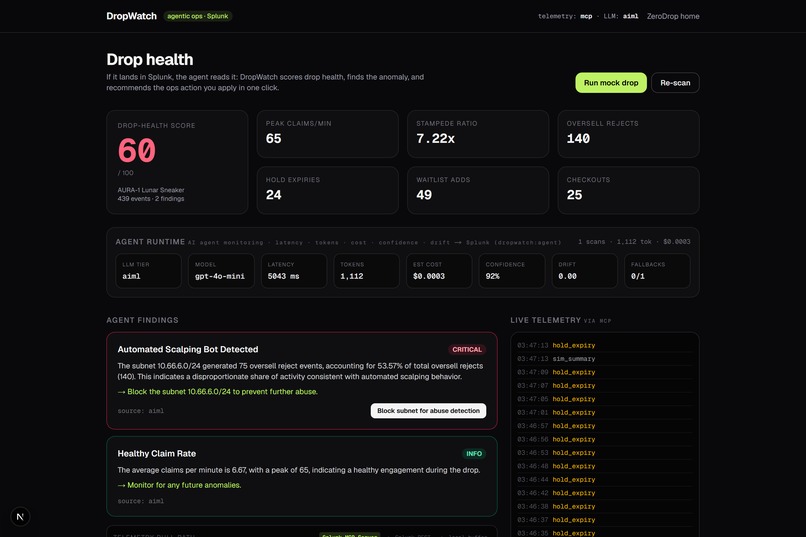Click the Checkouts value 25
The width and height of the screenshot is (806, 537).
[x=574, y=195]
